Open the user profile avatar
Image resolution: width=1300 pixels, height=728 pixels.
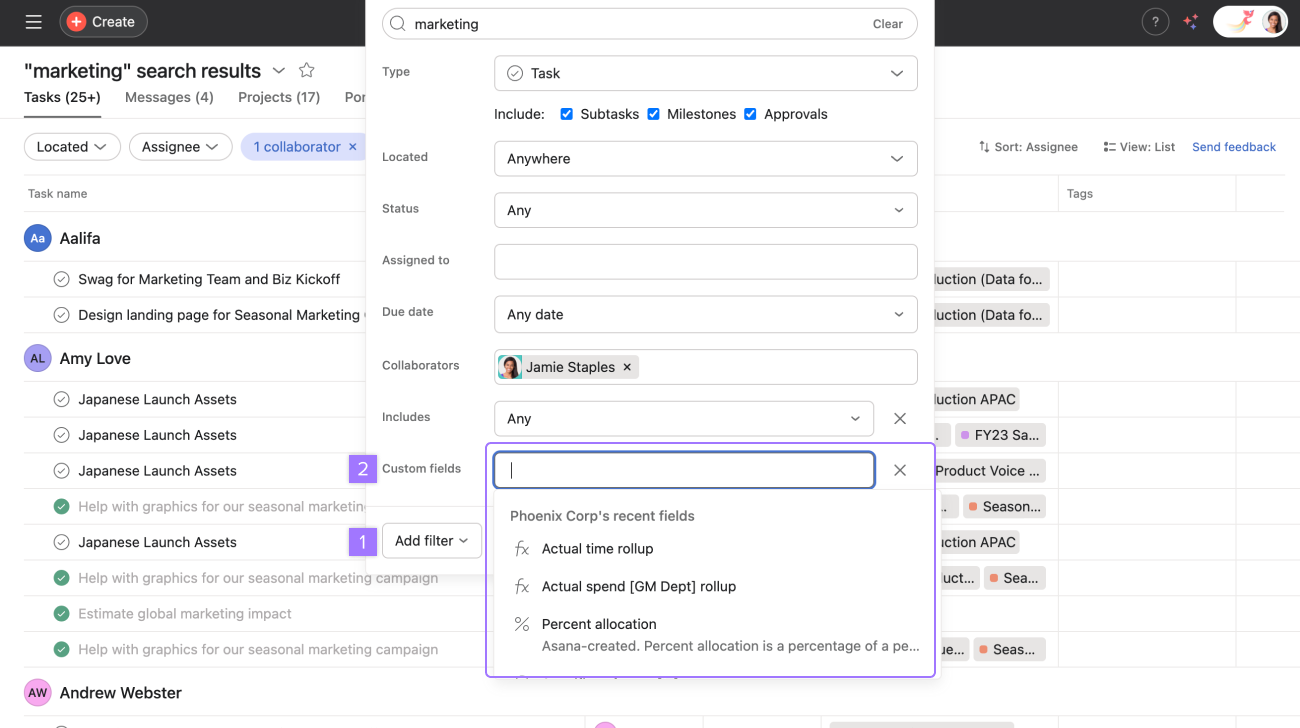(x=1273, y=22)
